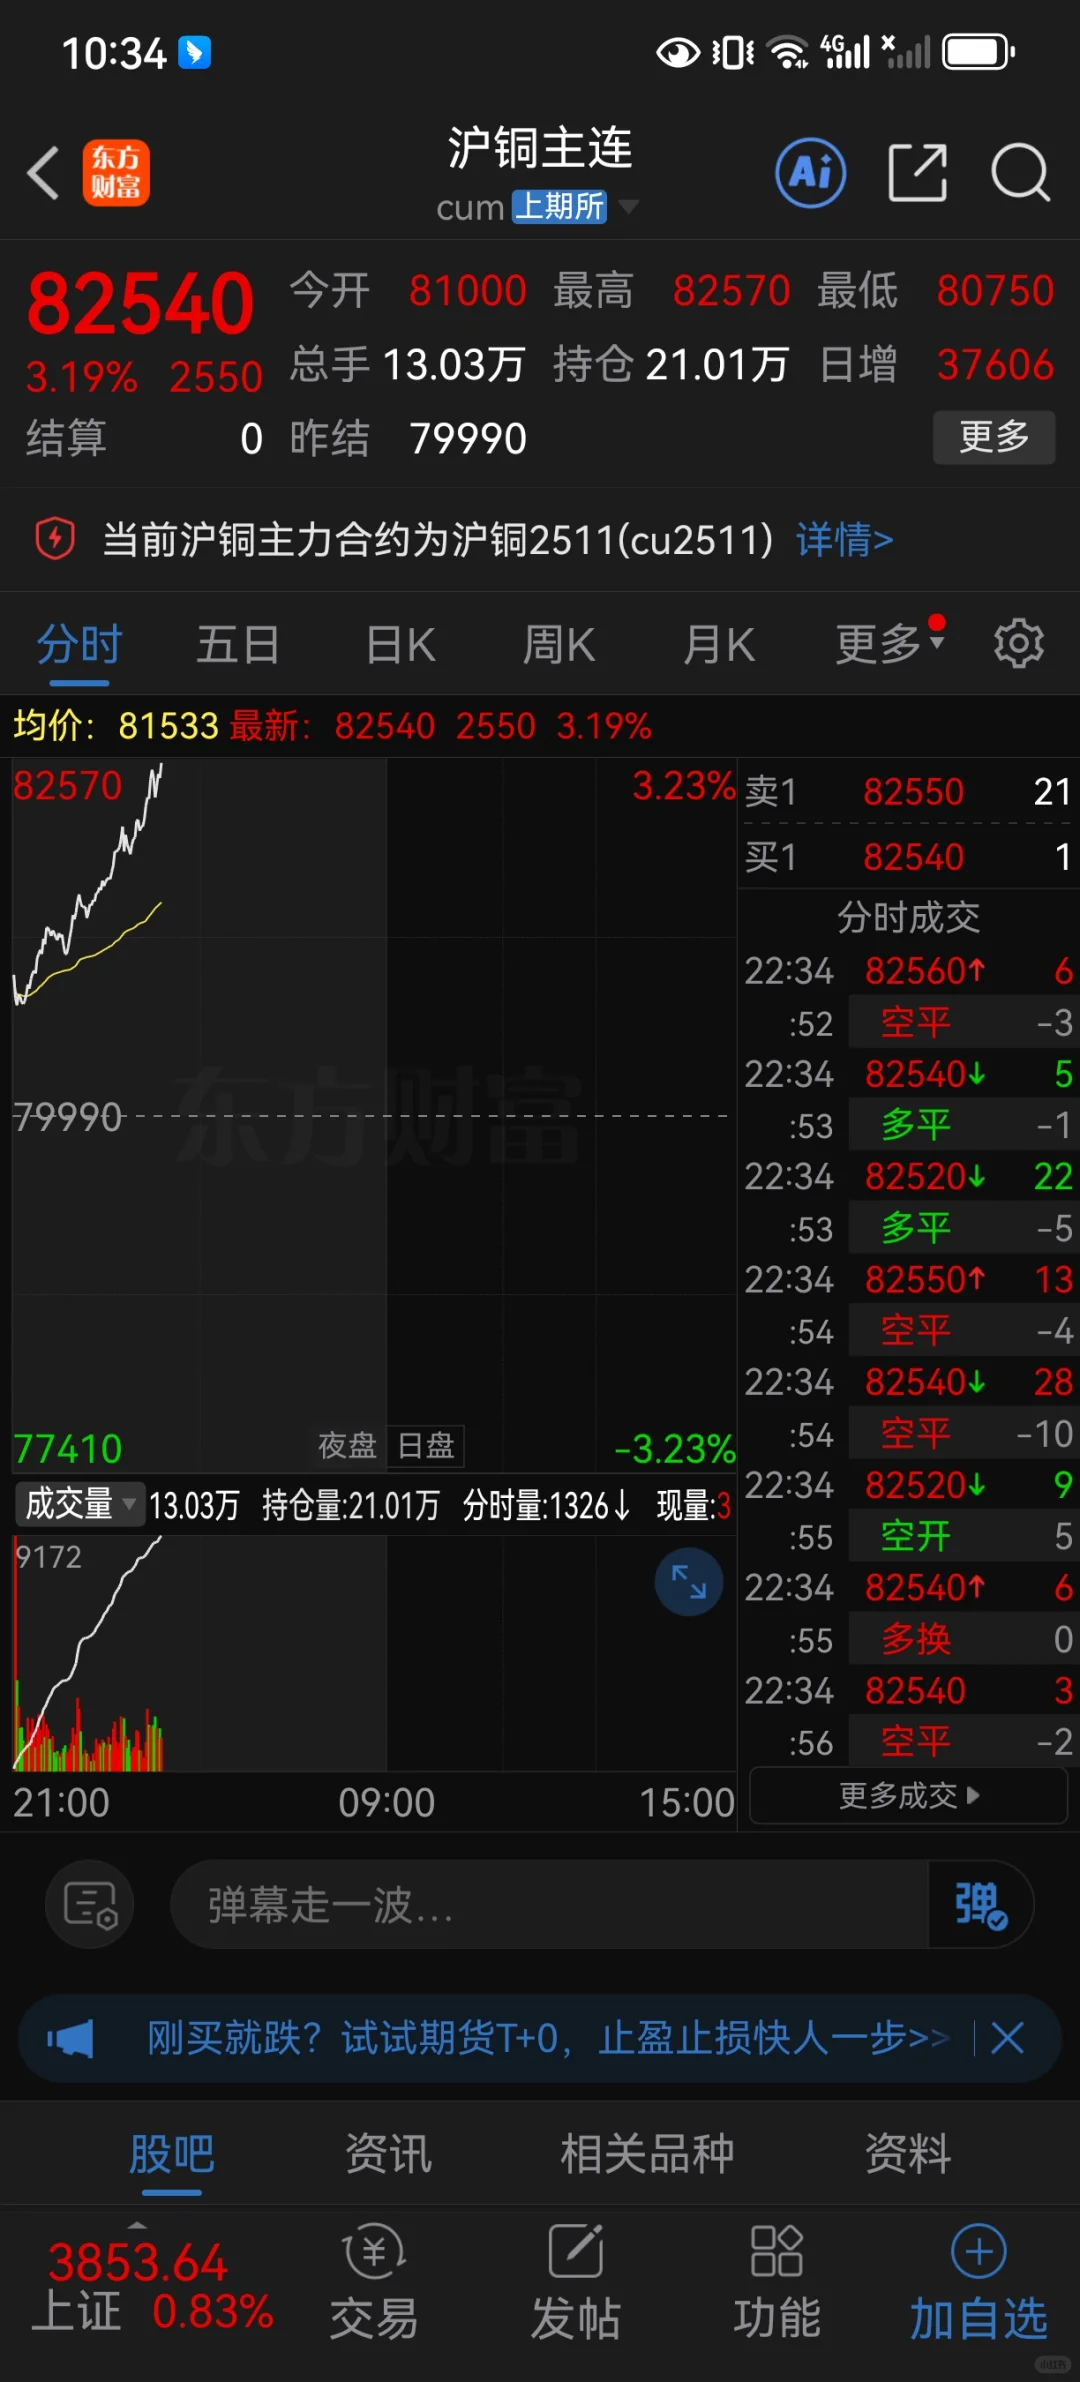
Task: Tap the 今开 81000 value
Action: pos(467,291)
